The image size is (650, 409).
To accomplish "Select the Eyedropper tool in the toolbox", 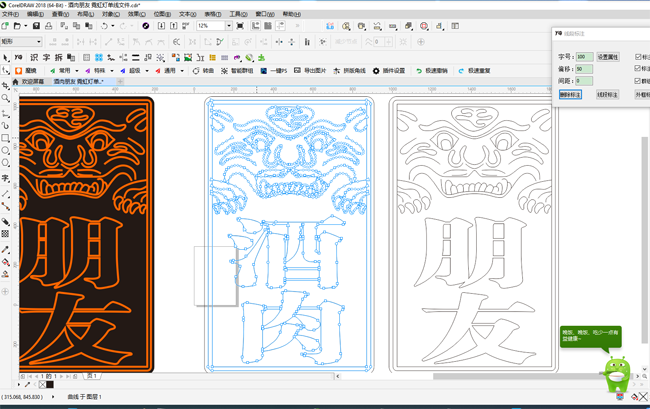I will pyautogui.click(x=5, y=249).
